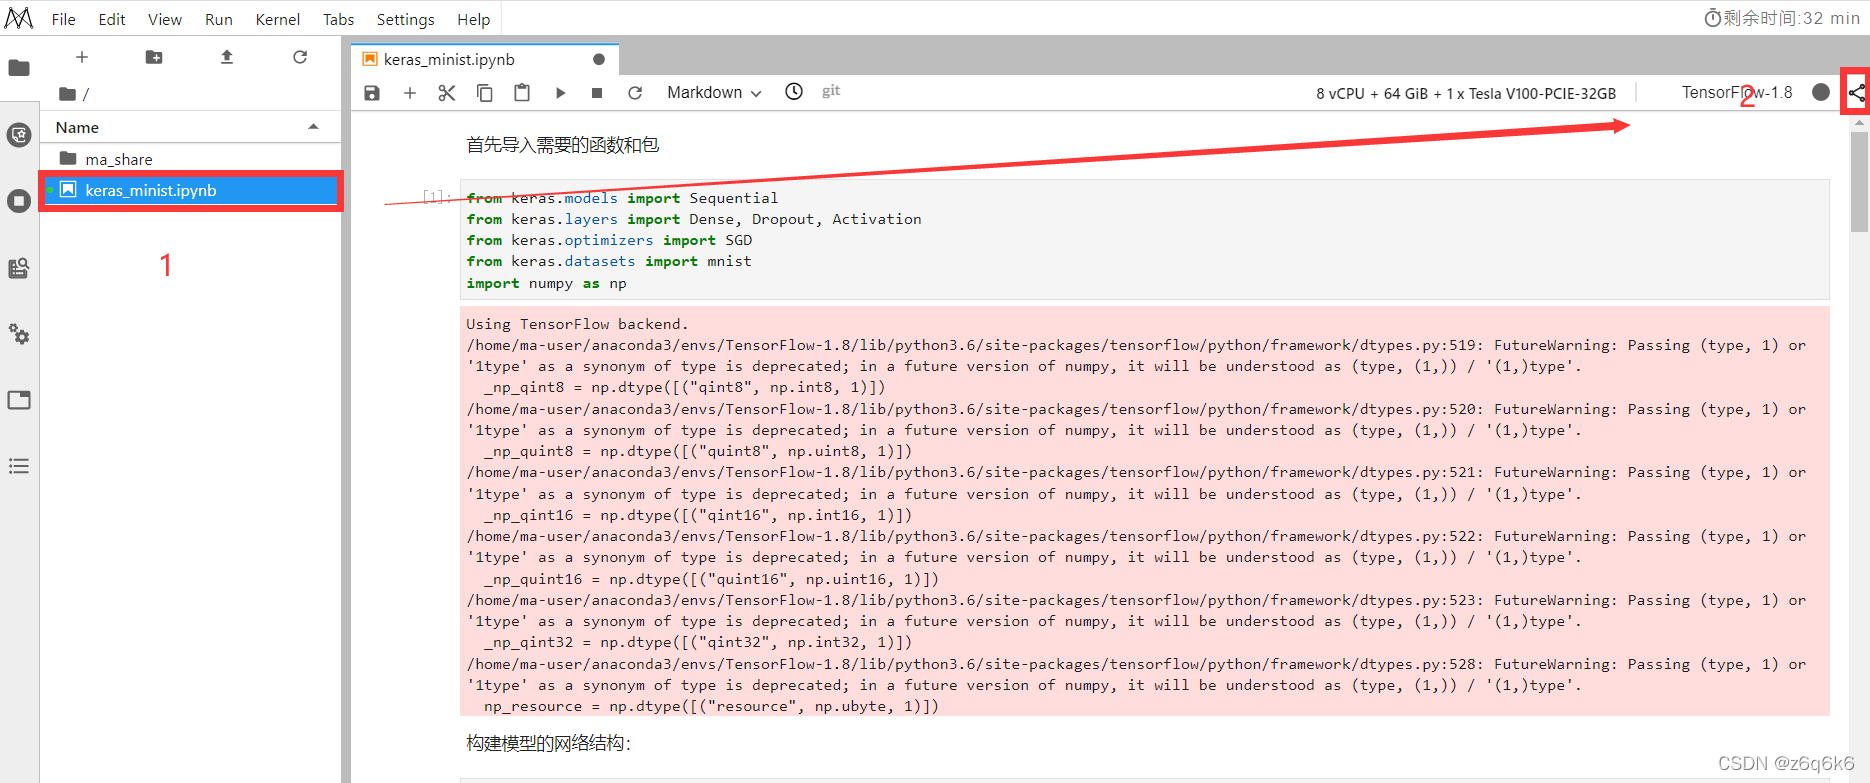Select the first markdown cell with the Chinese import heading
Screen dimensions: 1870x783
pyautogui.click(x=563, y=145)
